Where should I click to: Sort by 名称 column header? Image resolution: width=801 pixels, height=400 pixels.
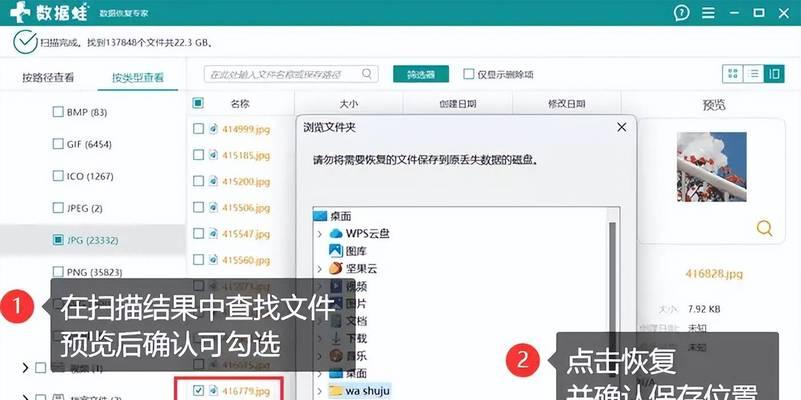240,104
